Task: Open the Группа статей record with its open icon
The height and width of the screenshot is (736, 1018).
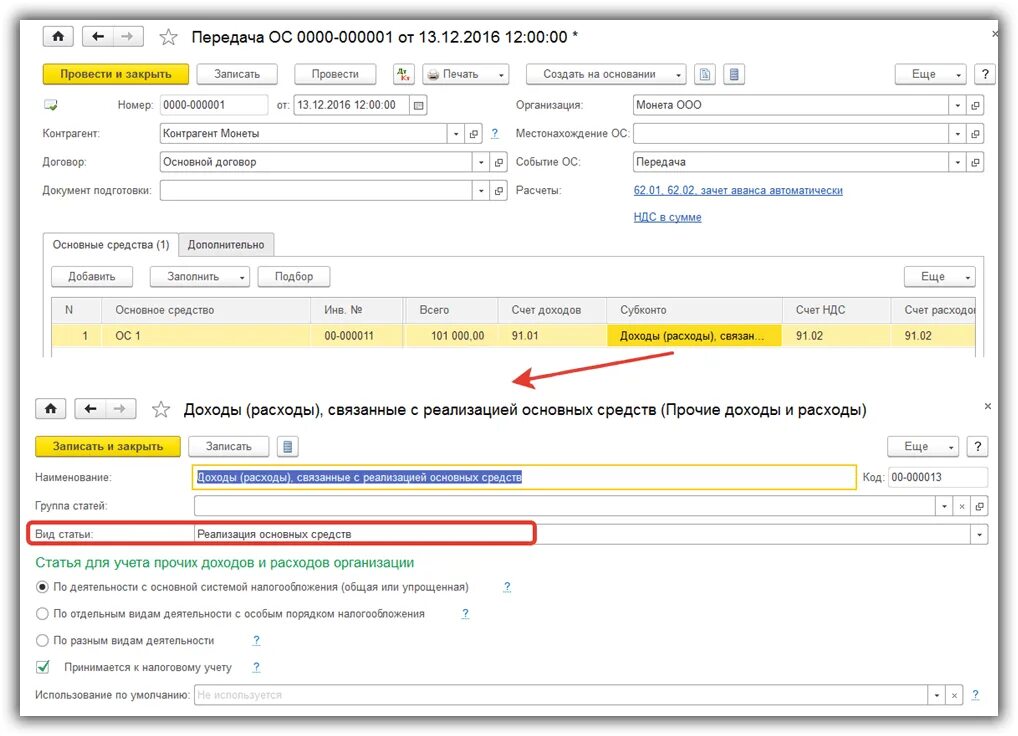Action: (979, 506)
